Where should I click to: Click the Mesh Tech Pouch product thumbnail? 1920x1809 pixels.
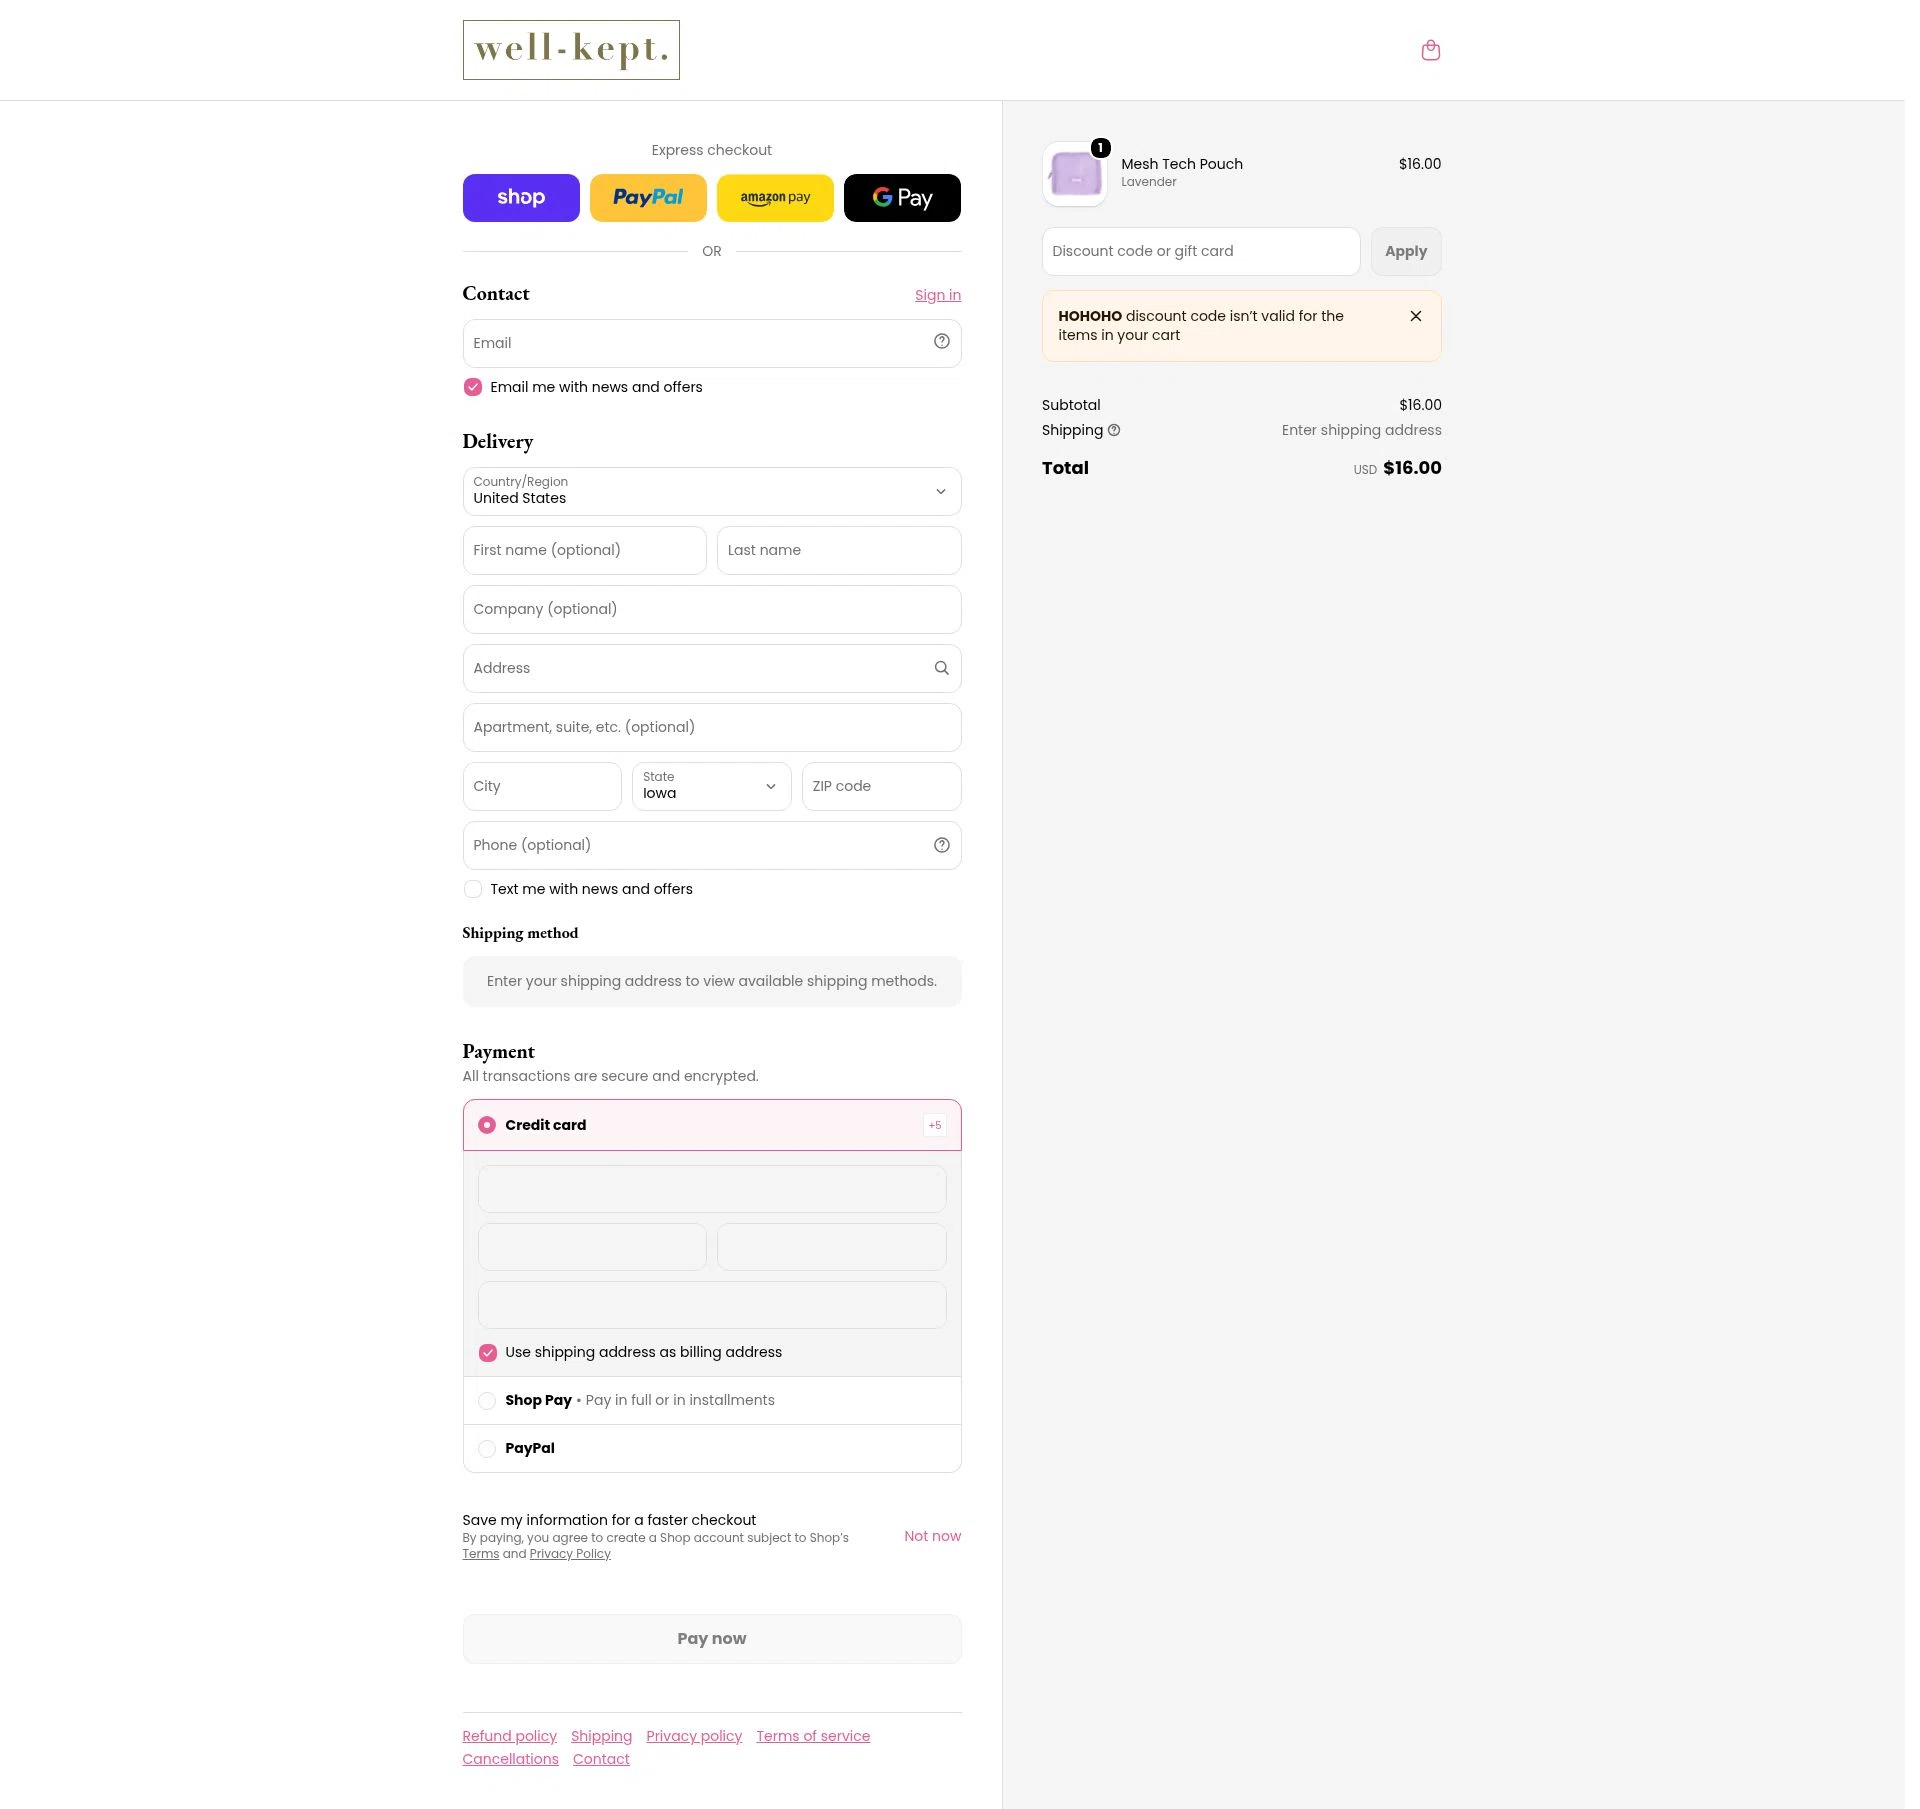coord(1075,174)
